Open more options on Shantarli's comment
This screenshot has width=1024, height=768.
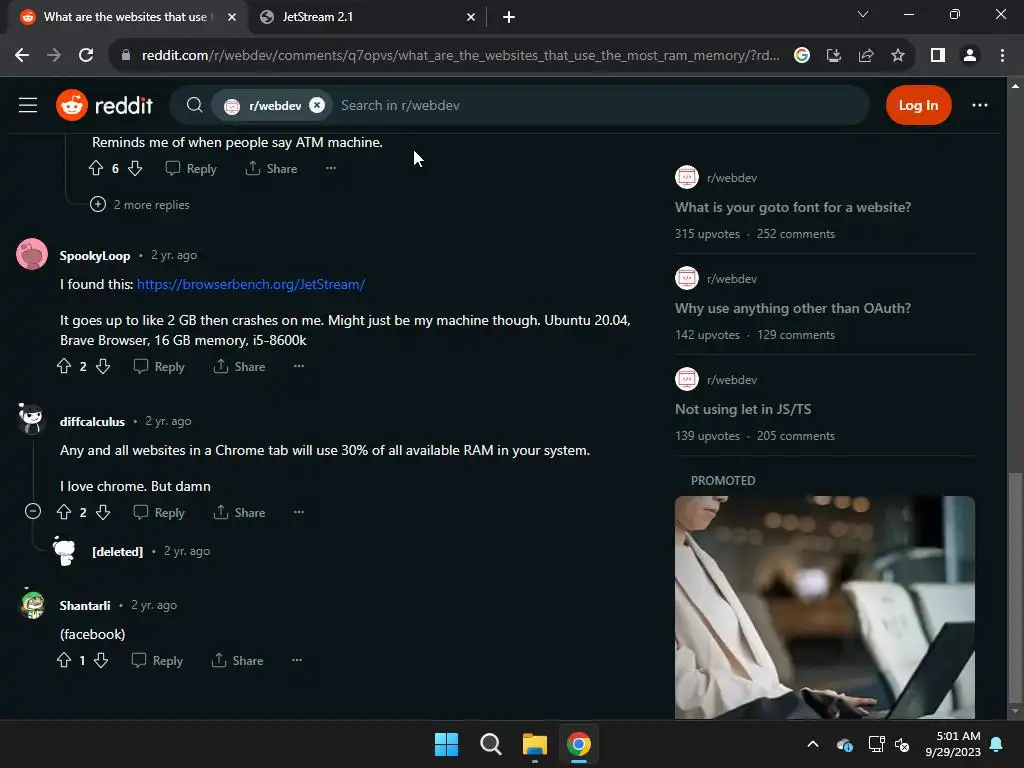tap(296, 660)
